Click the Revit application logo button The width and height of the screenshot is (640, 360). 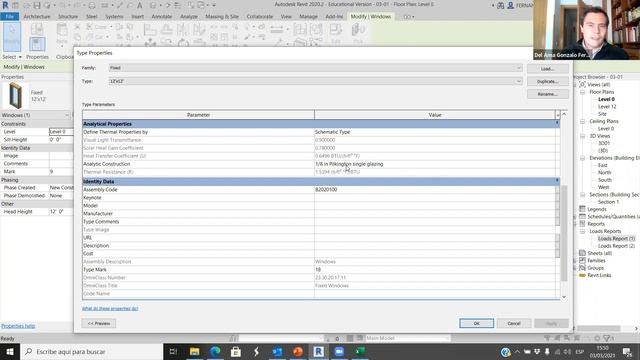pyautogui.click(x=5, y=5)
